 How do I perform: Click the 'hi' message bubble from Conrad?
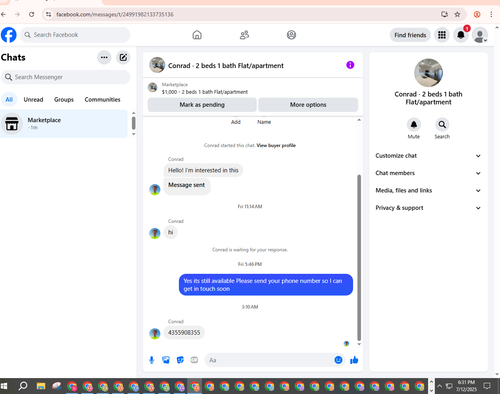(170, 232)
